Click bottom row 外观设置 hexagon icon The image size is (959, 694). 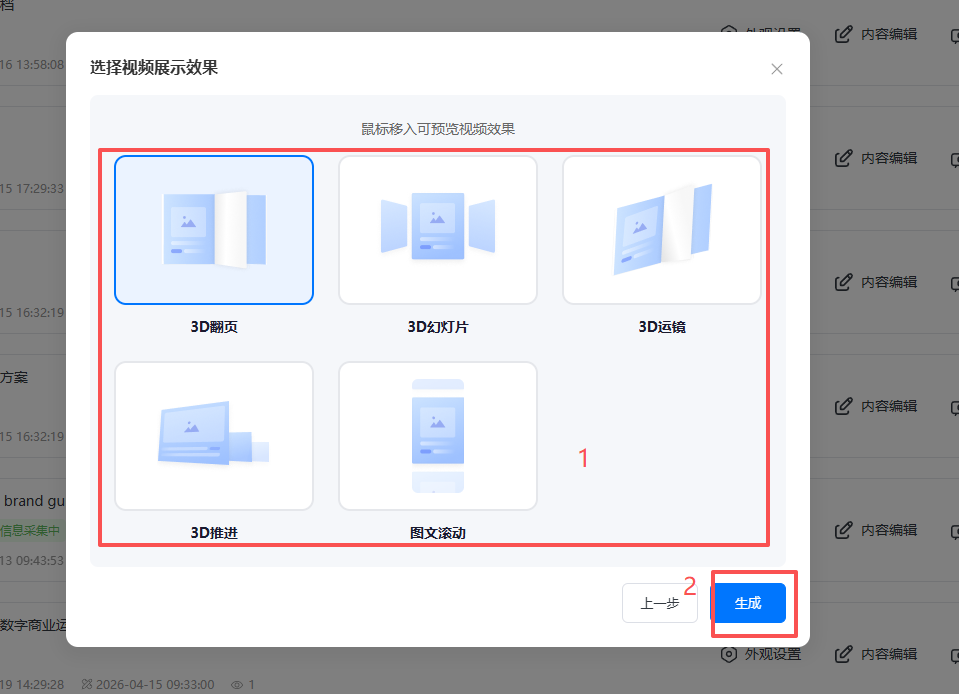click(x=729, y=654)
